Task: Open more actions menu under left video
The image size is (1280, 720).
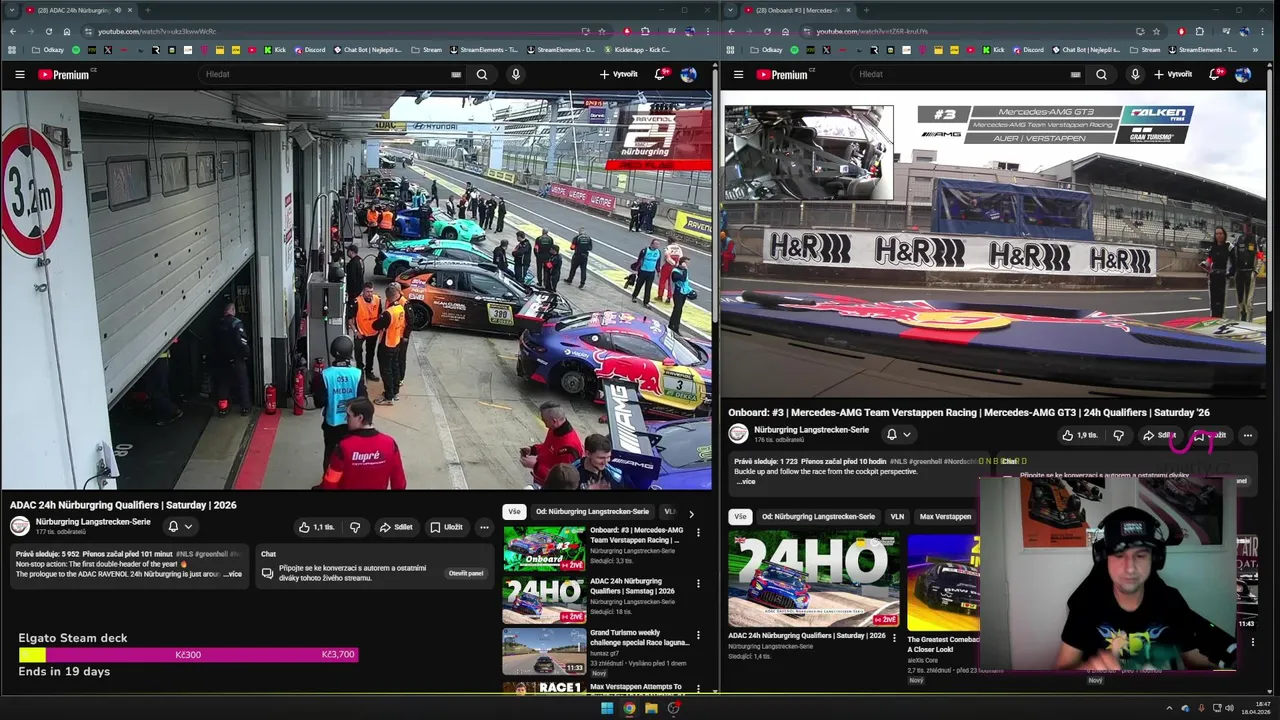Action: point(484,527)
